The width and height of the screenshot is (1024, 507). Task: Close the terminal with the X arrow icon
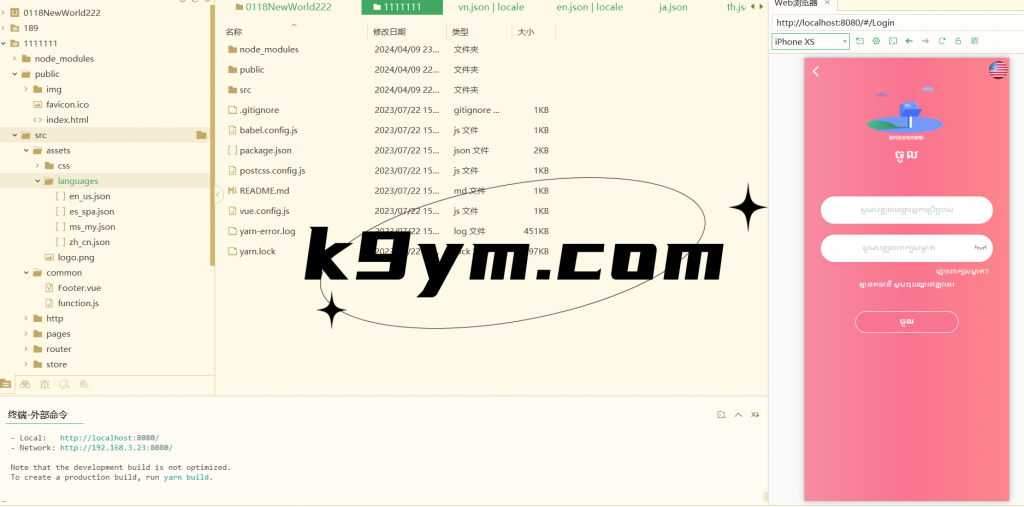[x=755, y=415]
